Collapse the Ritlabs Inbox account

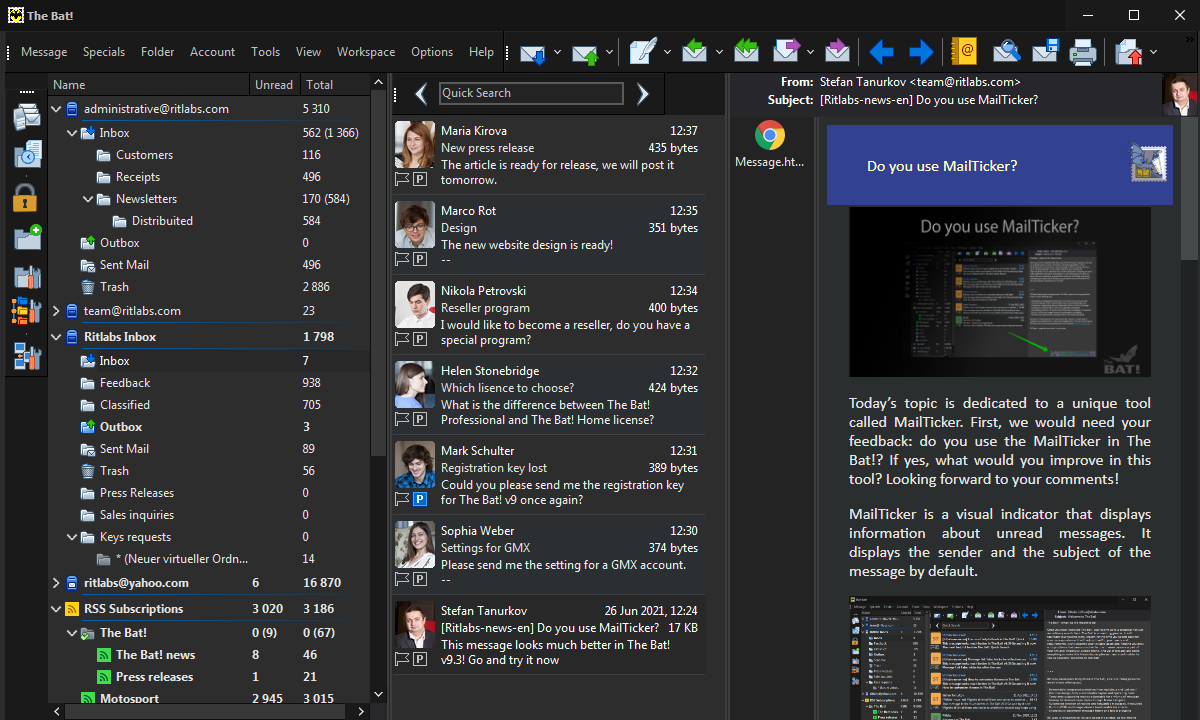56,337
